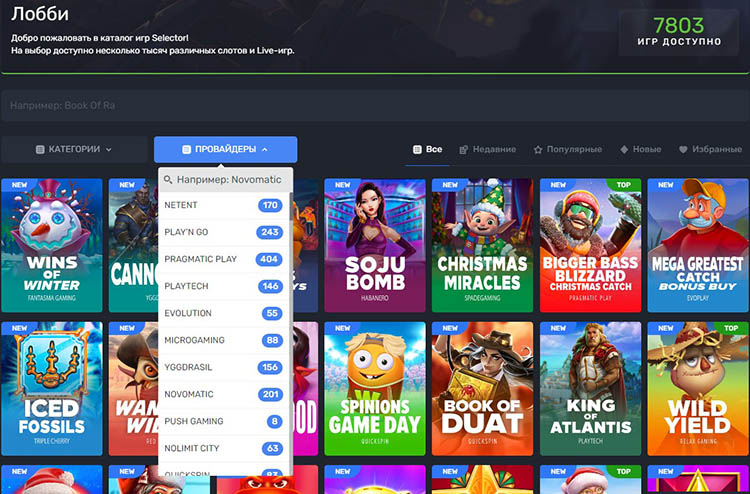Image resolution: width=750 pixels, height=494 pixels.
Task: Click the NEW badge on Book of Duat
Action: [x=450, y=328]
